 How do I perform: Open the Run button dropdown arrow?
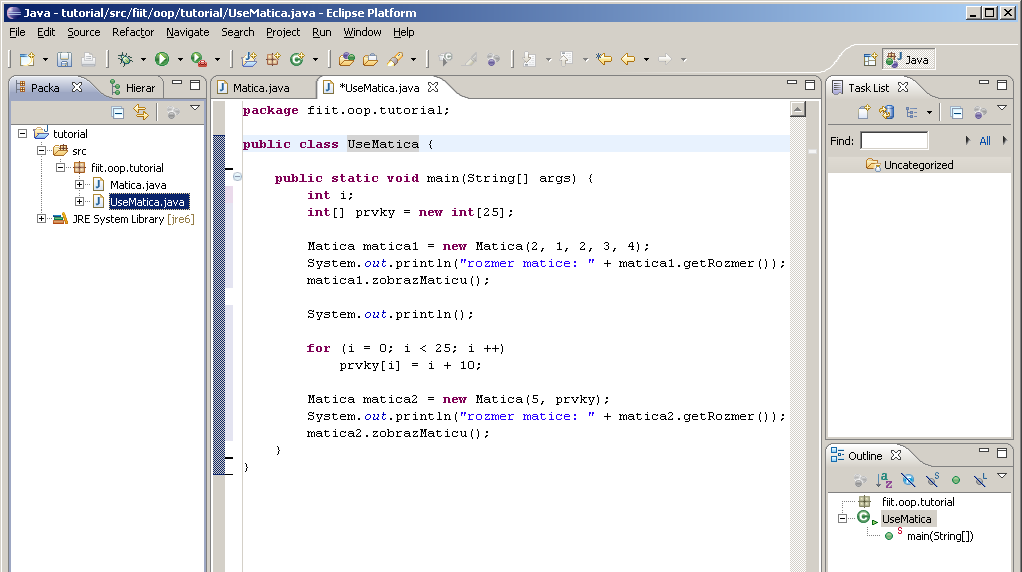coord(180,59)
